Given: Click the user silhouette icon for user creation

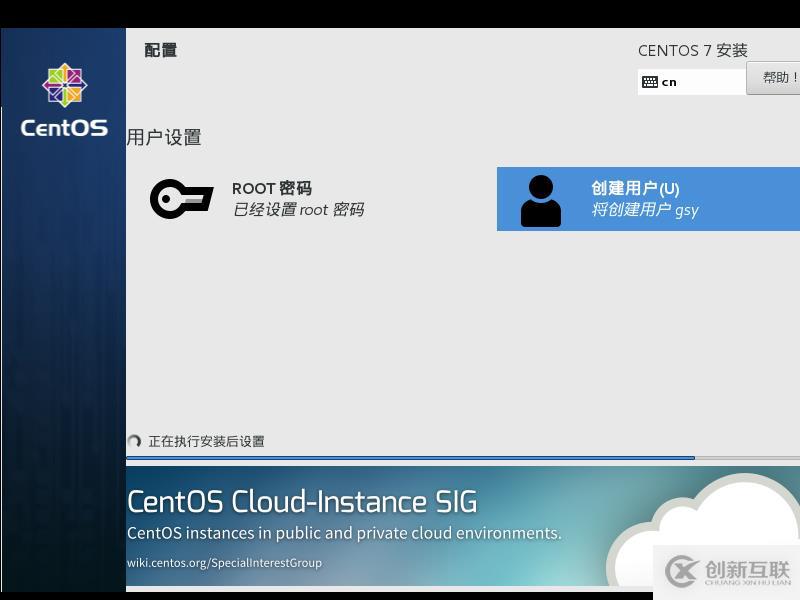Looking at the screenshot, I should (x=540, y=199).
